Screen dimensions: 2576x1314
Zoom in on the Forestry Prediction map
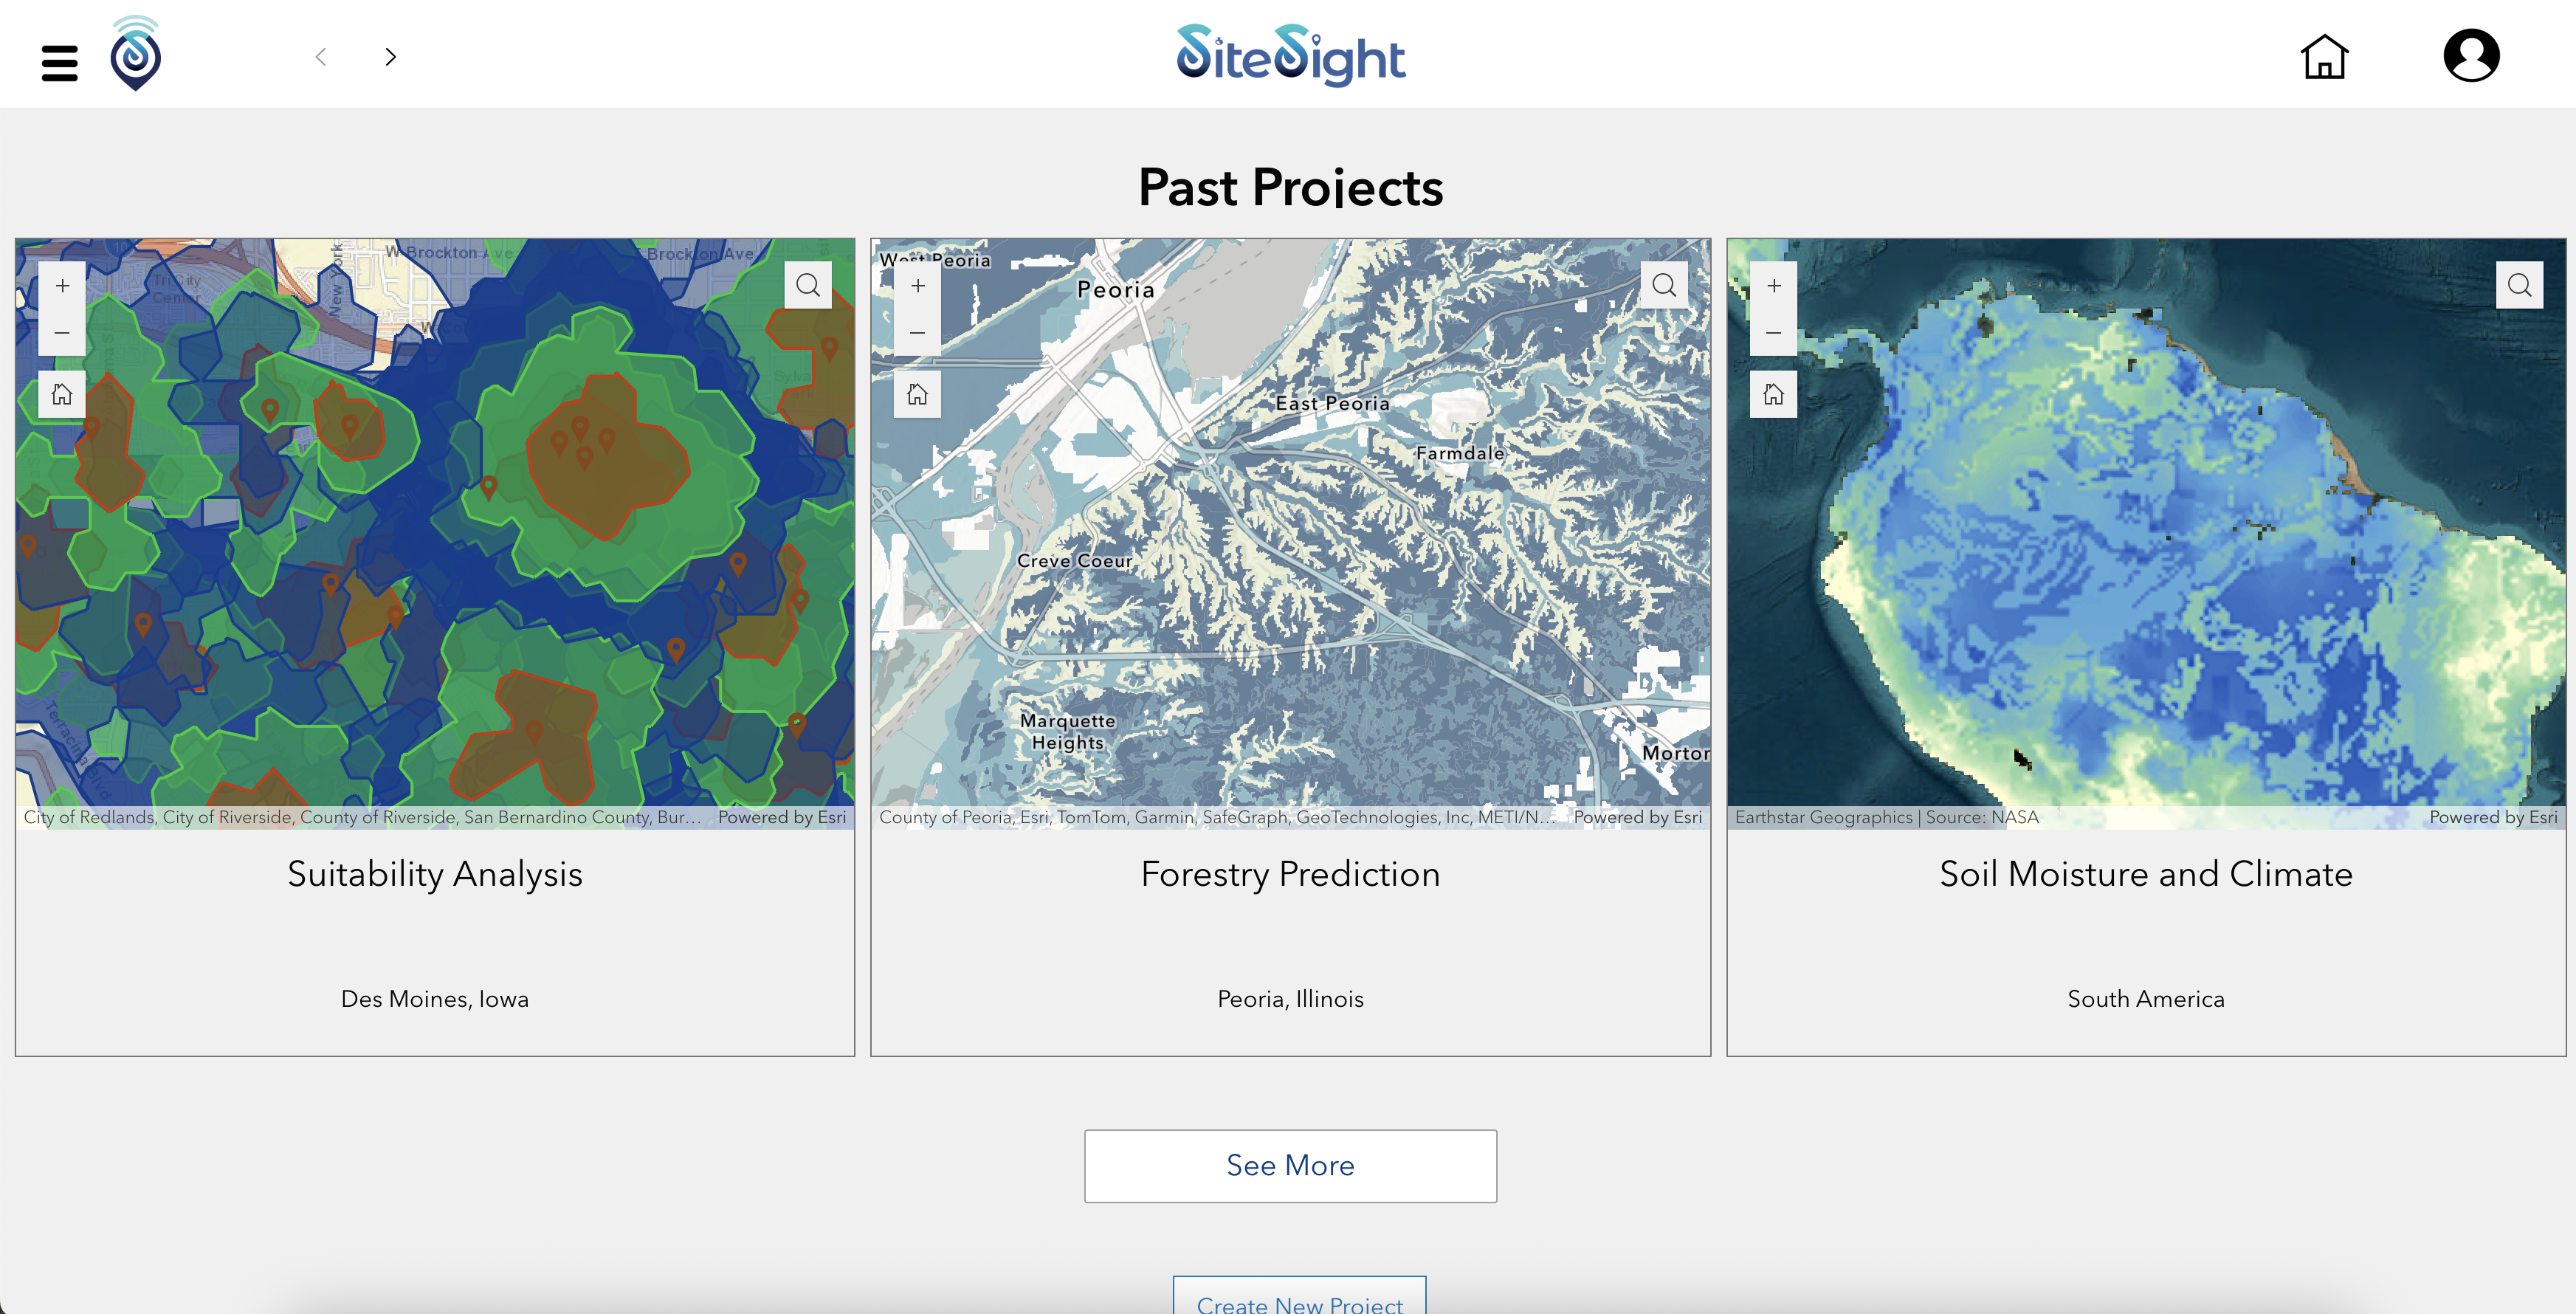[917, 286]
